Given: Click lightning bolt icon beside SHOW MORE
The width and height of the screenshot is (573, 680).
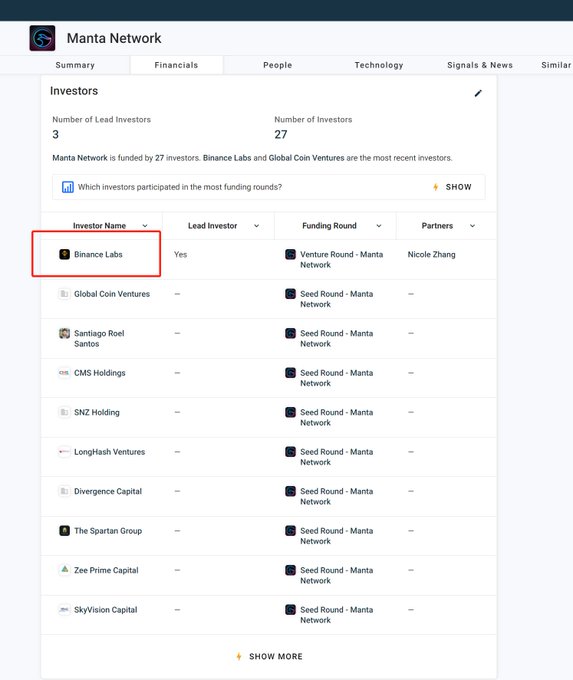Looking at the screenshot, I should point(239,656).
